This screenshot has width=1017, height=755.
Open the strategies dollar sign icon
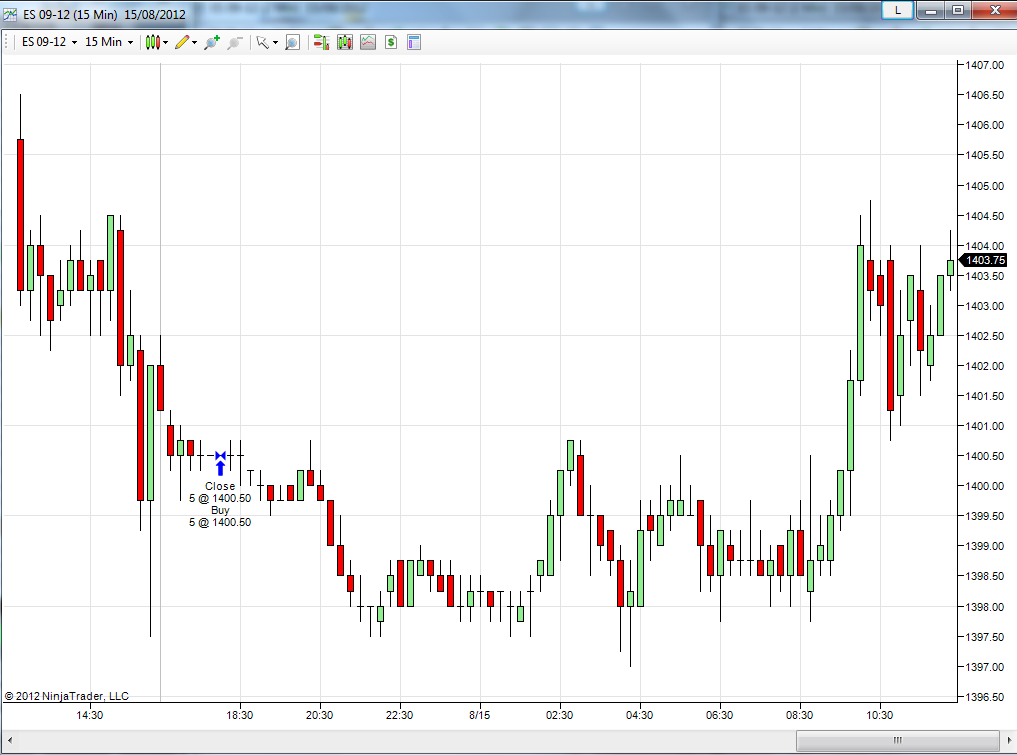click(x=390, y=43)
